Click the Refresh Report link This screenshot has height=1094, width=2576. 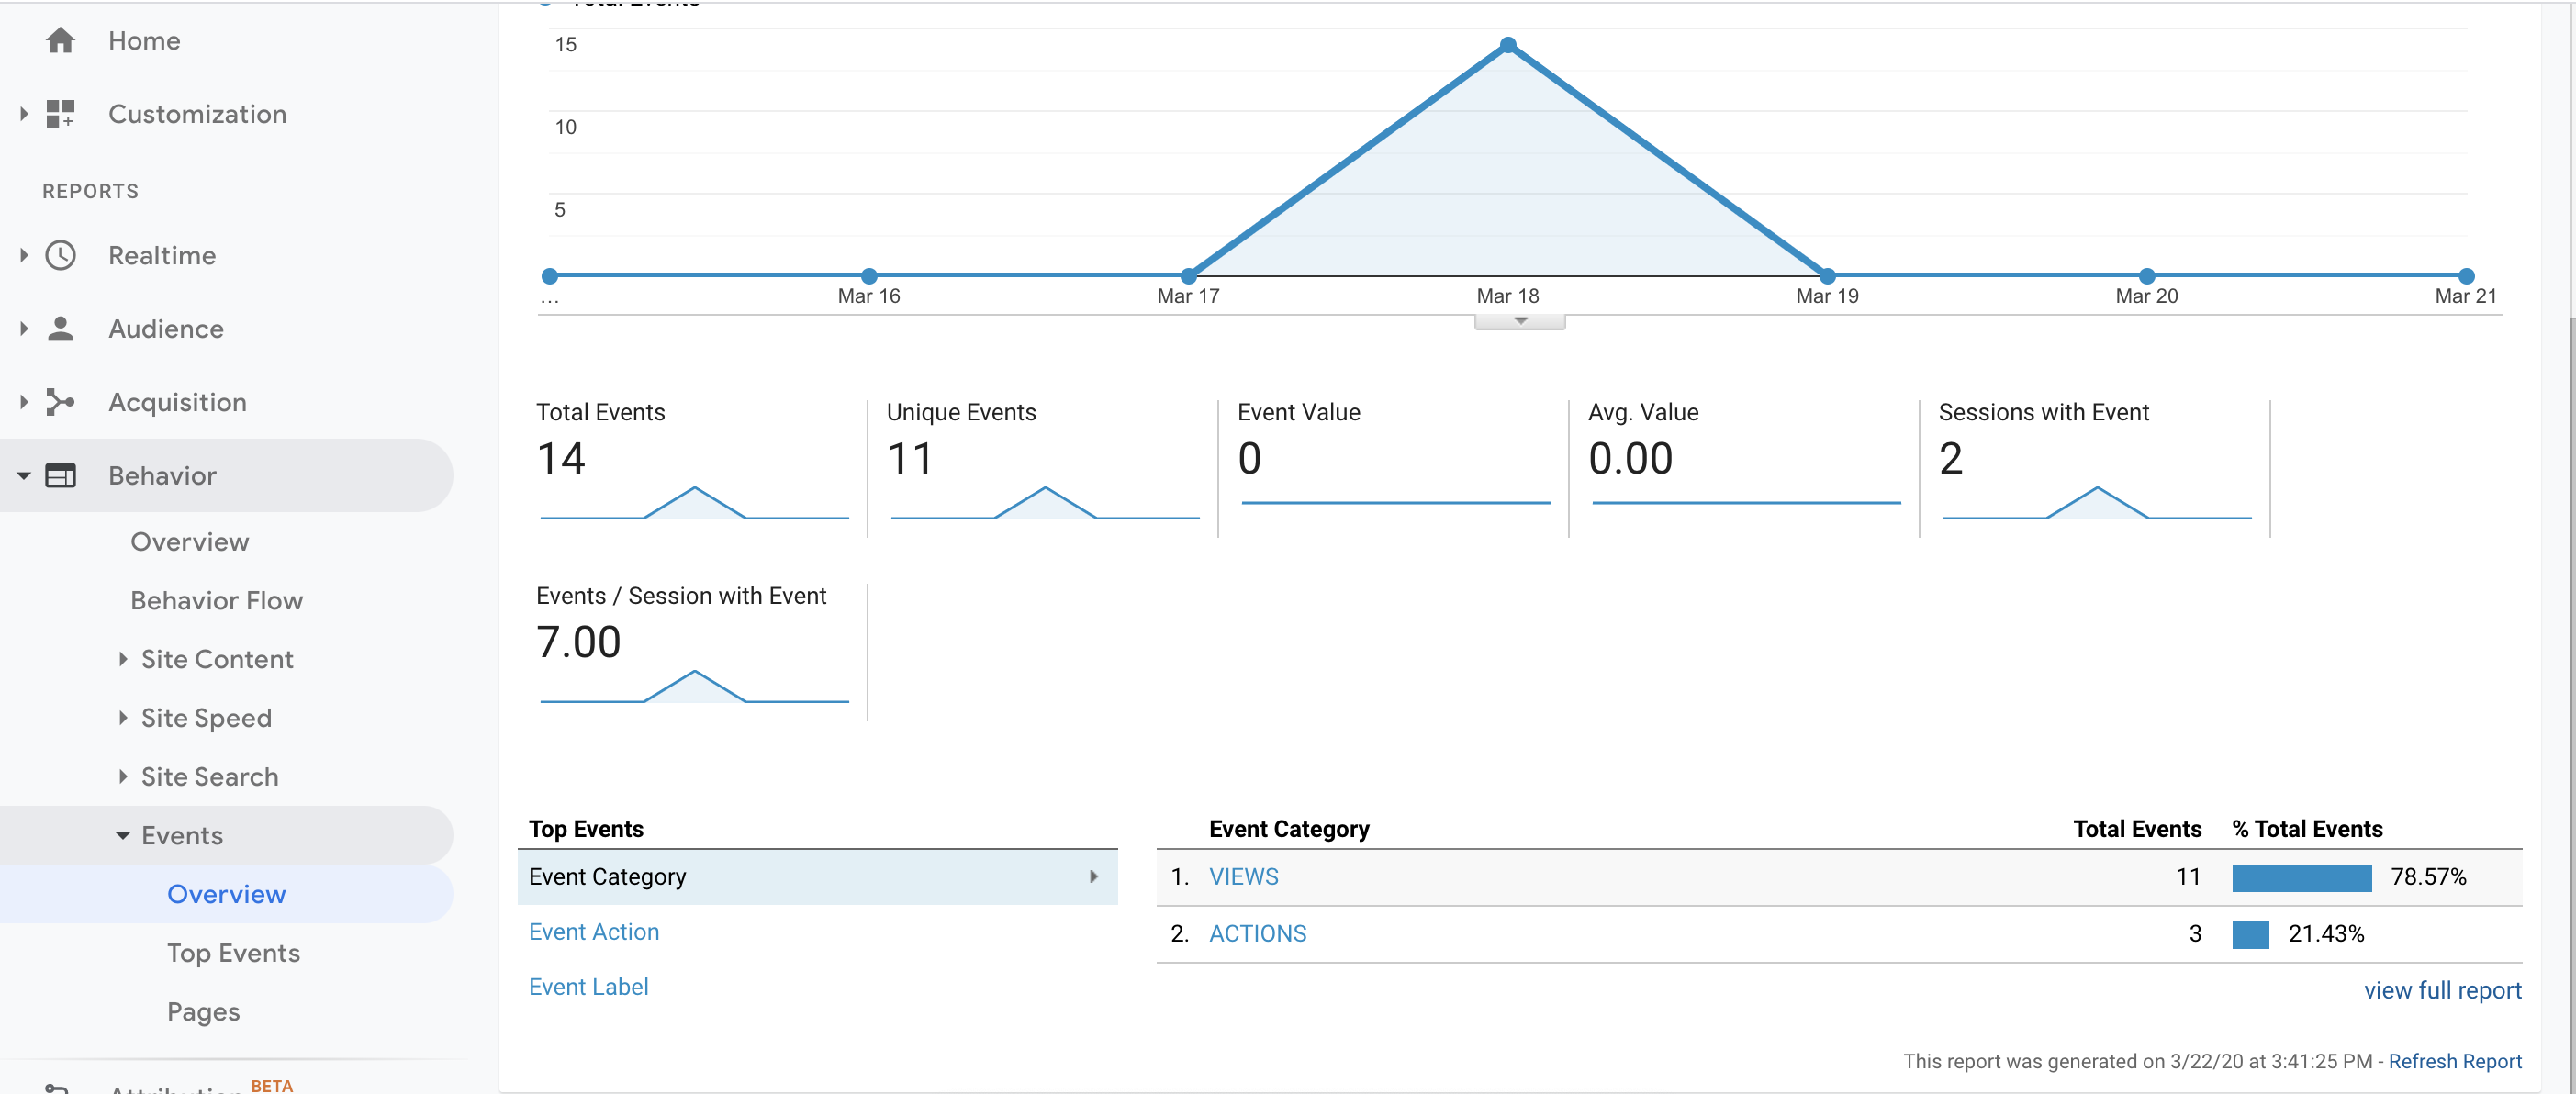coord(2454,1061)
